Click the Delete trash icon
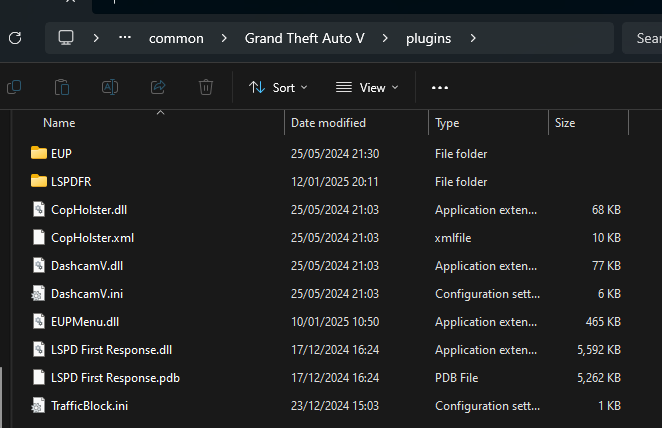The image size is (662, 428). tap(206, 87)
